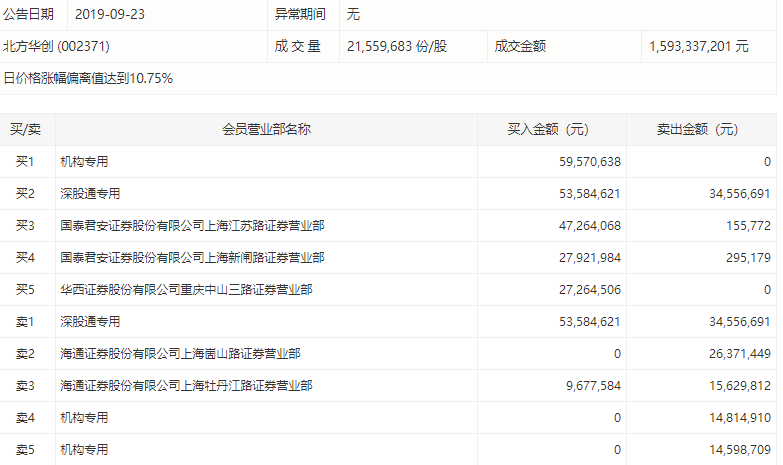Select buy amount 59,570,638
783x465 pixels.
click(590, 161)
